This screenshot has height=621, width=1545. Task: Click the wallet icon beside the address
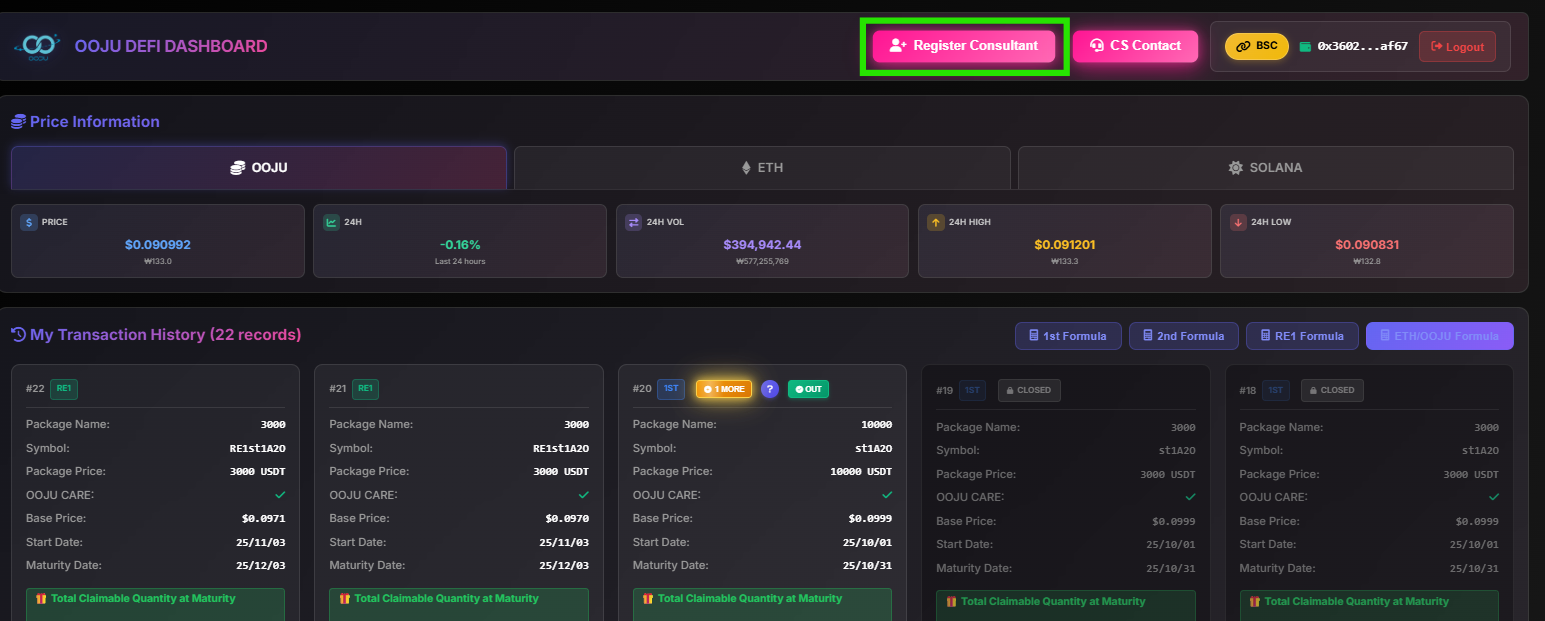pyautogui.click(x=1304, y=46)
